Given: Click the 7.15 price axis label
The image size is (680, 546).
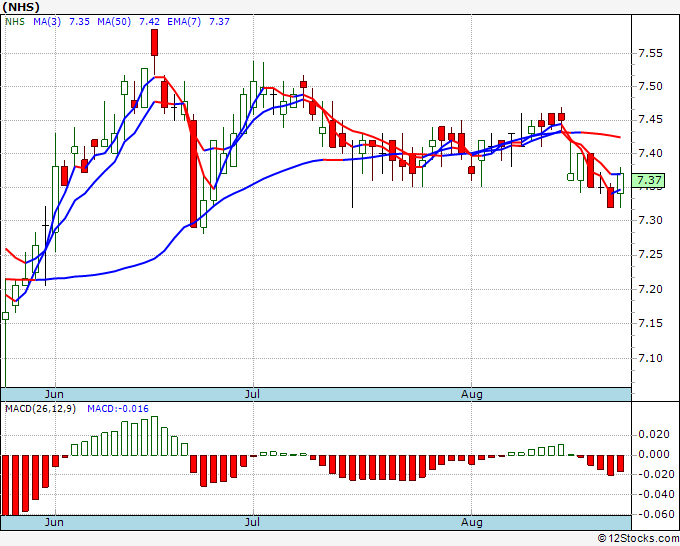Looking at the screenshot, I should coord(651,323).
